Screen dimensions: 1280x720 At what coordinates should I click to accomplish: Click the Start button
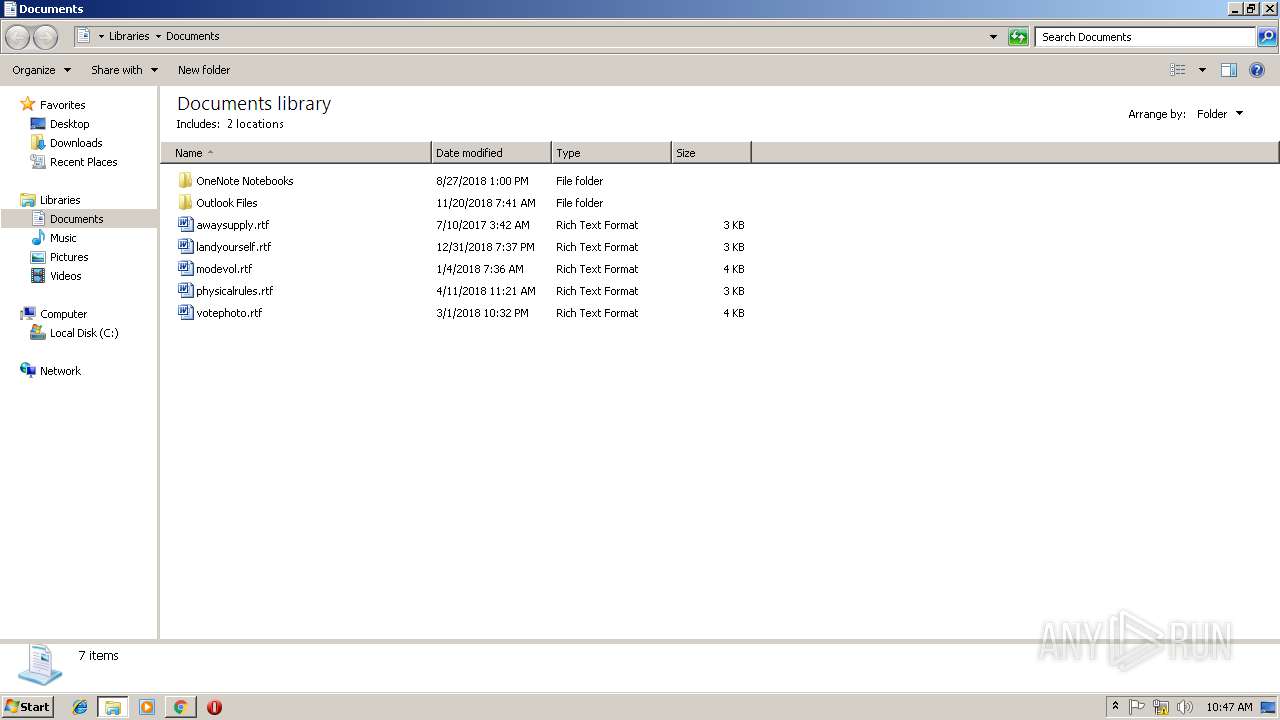click(x=27, y=707)
